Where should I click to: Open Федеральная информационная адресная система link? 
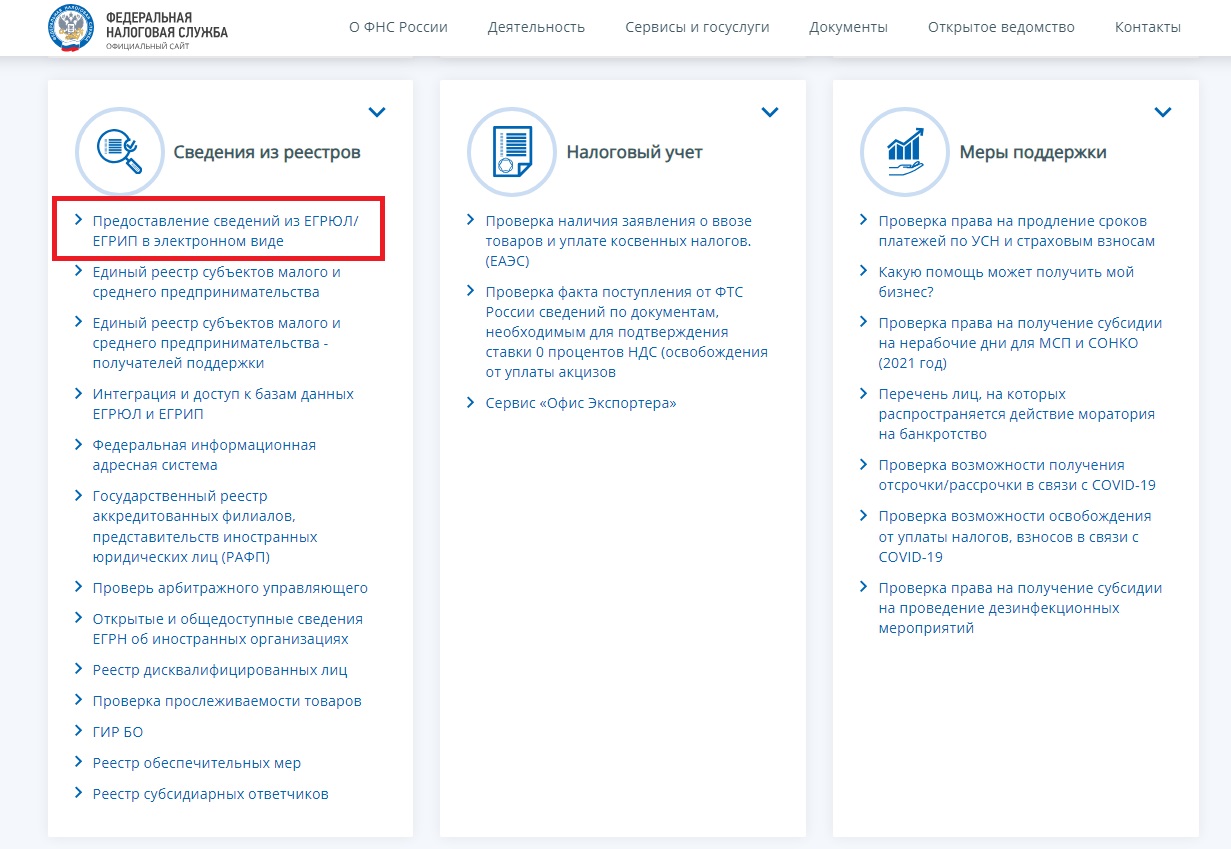[203, 455]
